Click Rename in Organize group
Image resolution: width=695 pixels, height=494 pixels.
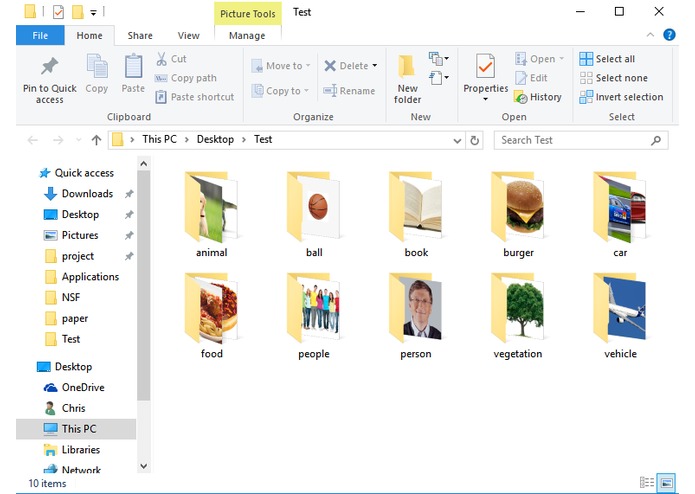tap(349, 91)
